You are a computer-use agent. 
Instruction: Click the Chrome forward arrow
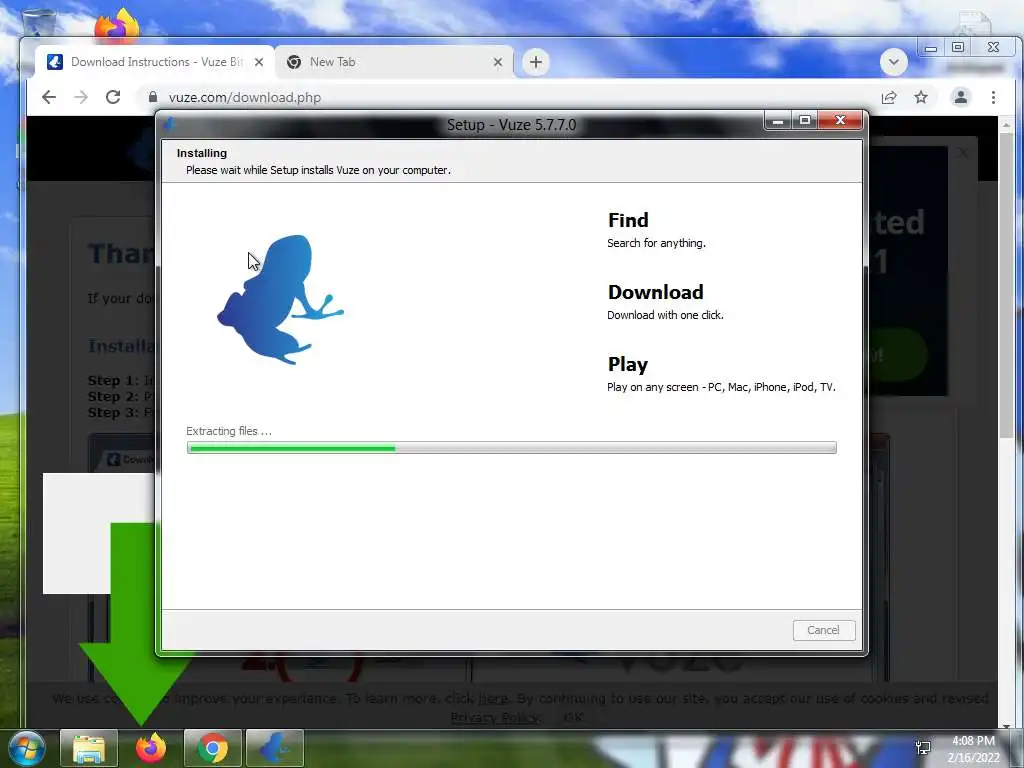coord(81,97)
